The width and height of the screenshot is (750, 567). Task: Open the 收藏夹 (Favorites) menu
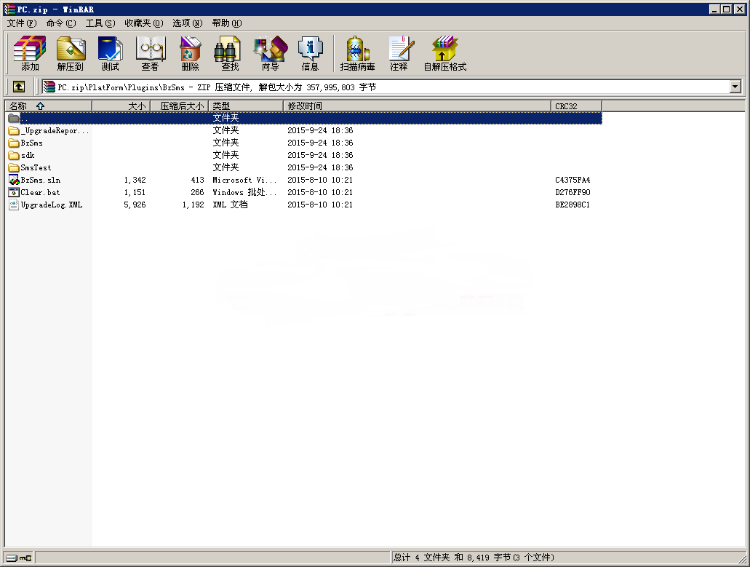point(143,23)
